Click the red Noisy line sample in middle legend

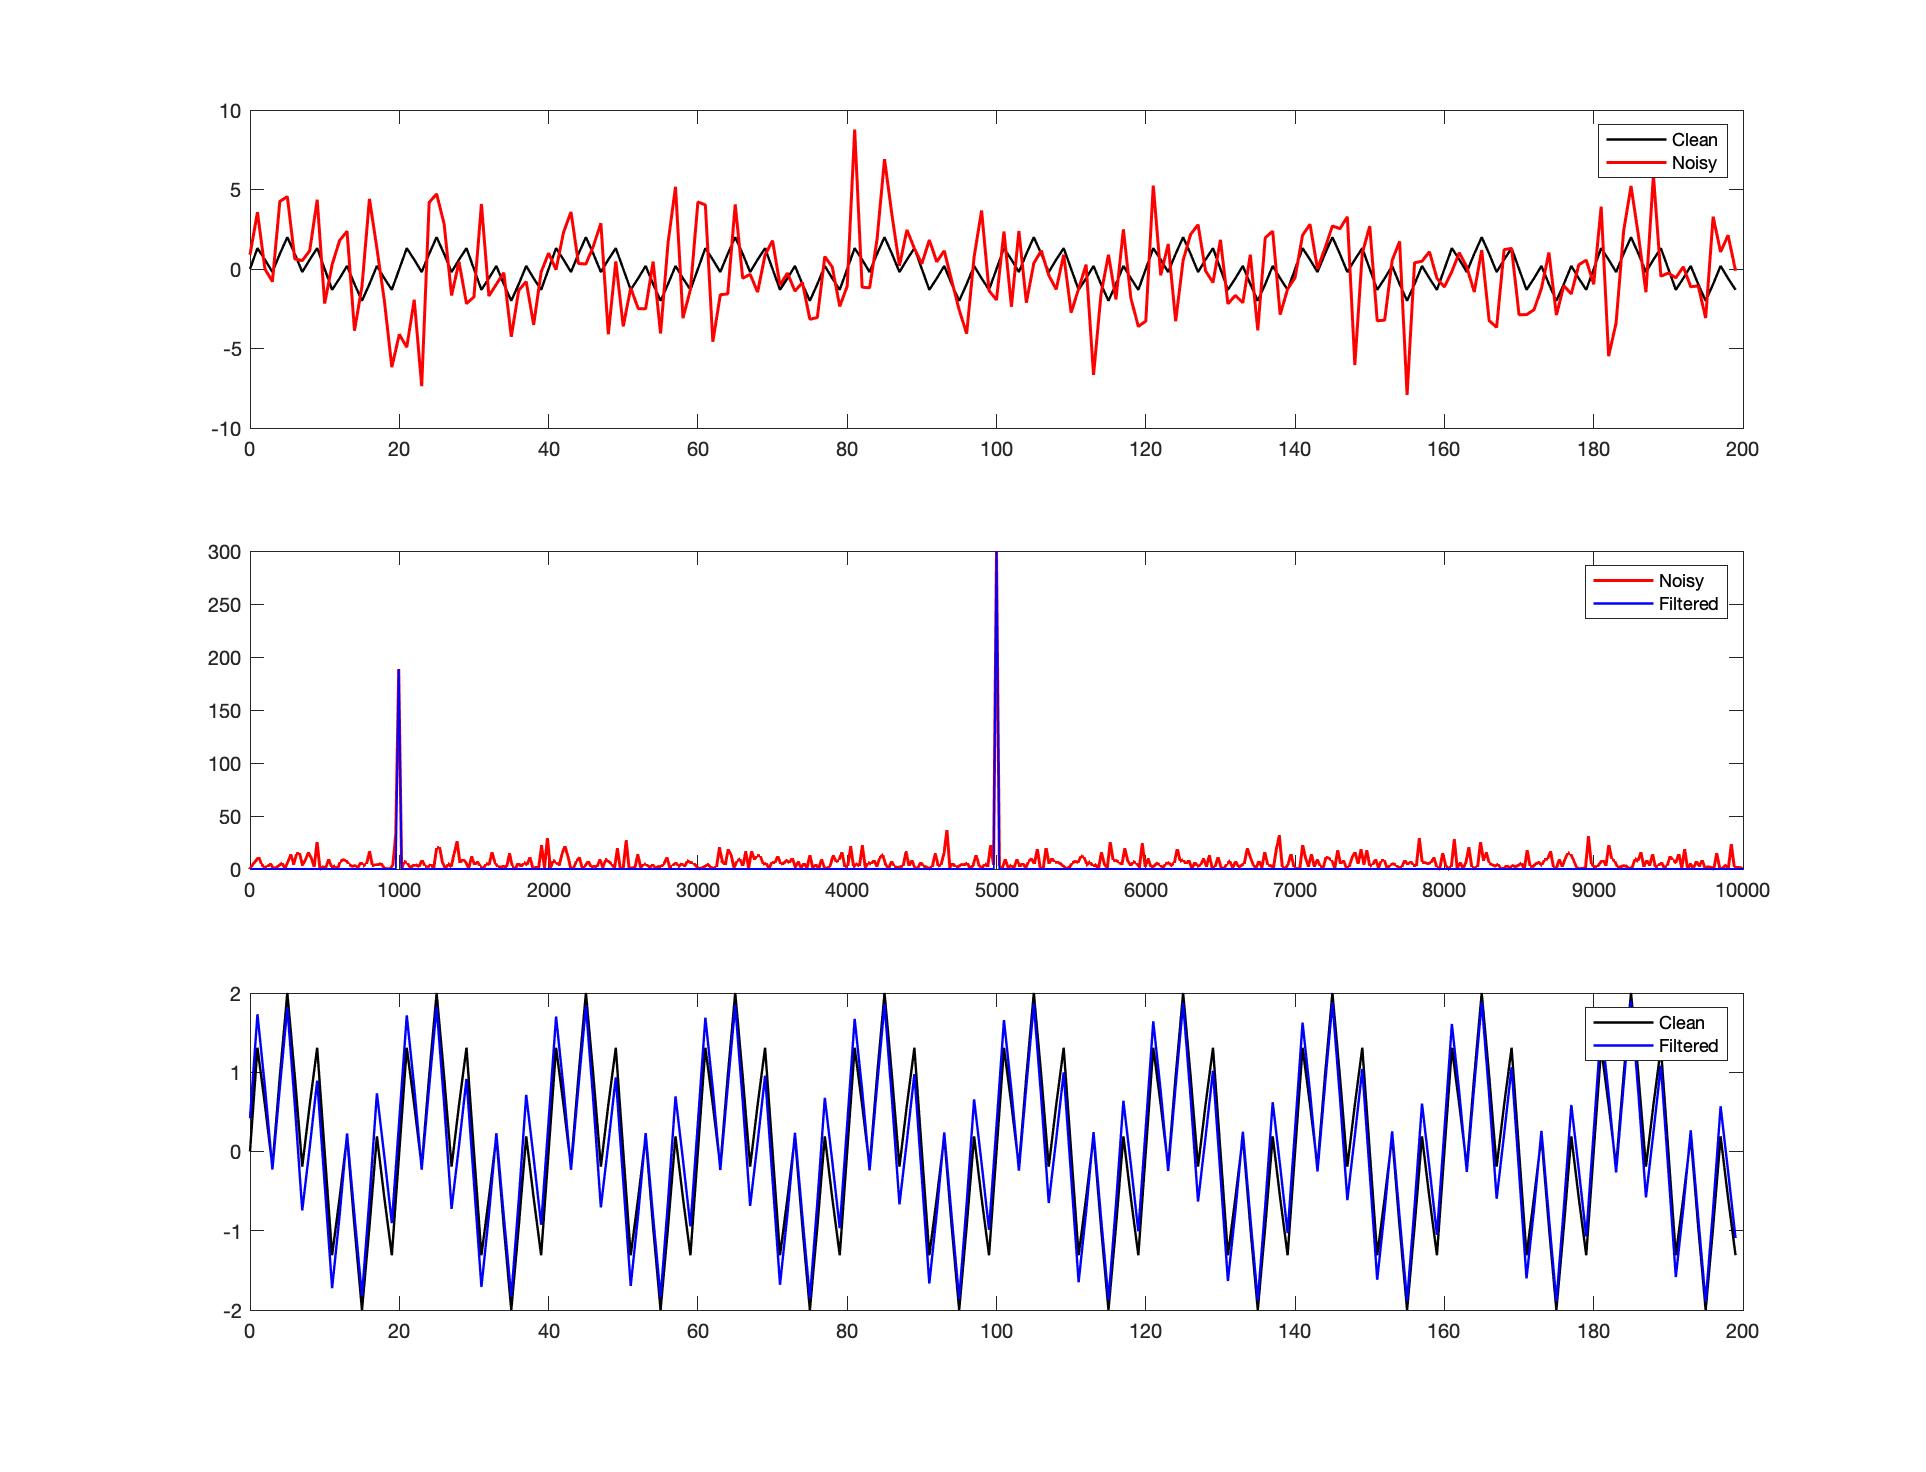point(1621,581)
